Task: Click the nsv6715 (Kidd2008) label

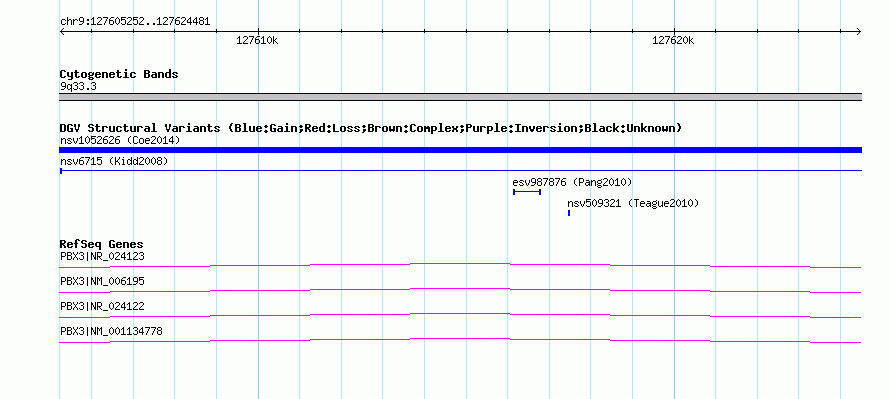Action: pos(114,162)
